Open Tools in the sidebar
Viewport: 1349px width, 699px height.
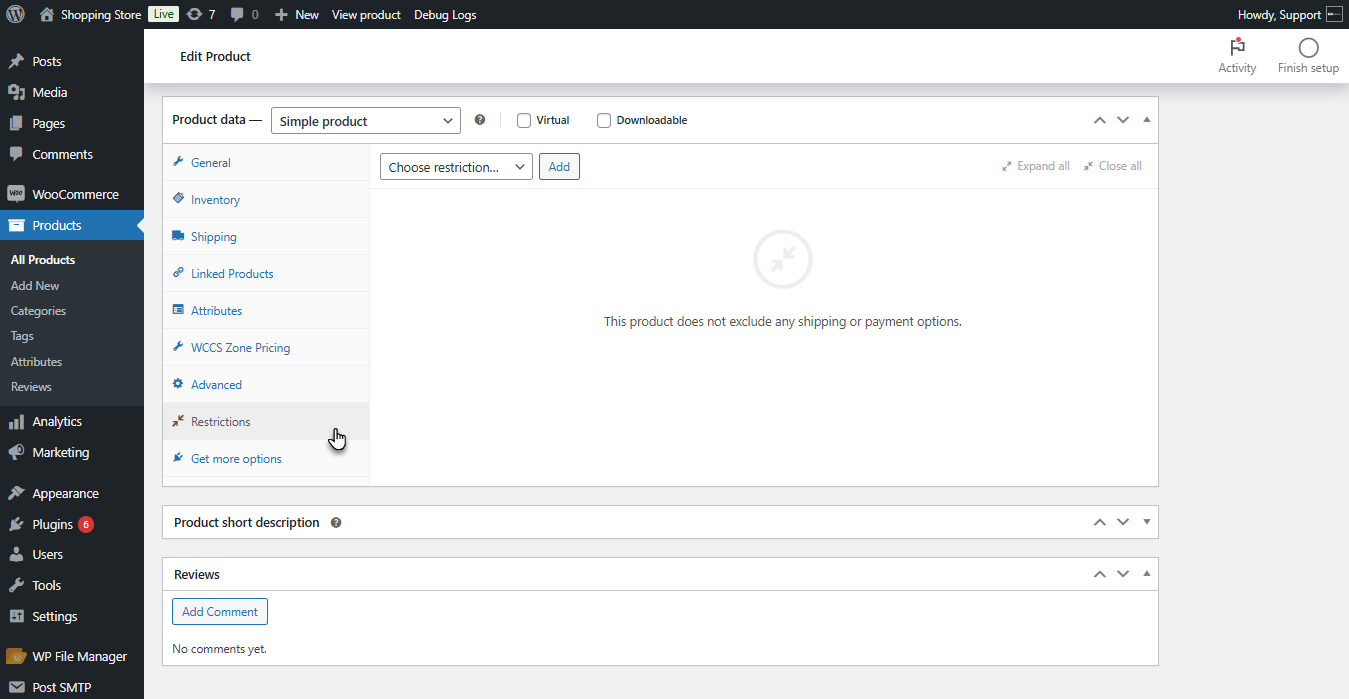(x=72, y=585)
